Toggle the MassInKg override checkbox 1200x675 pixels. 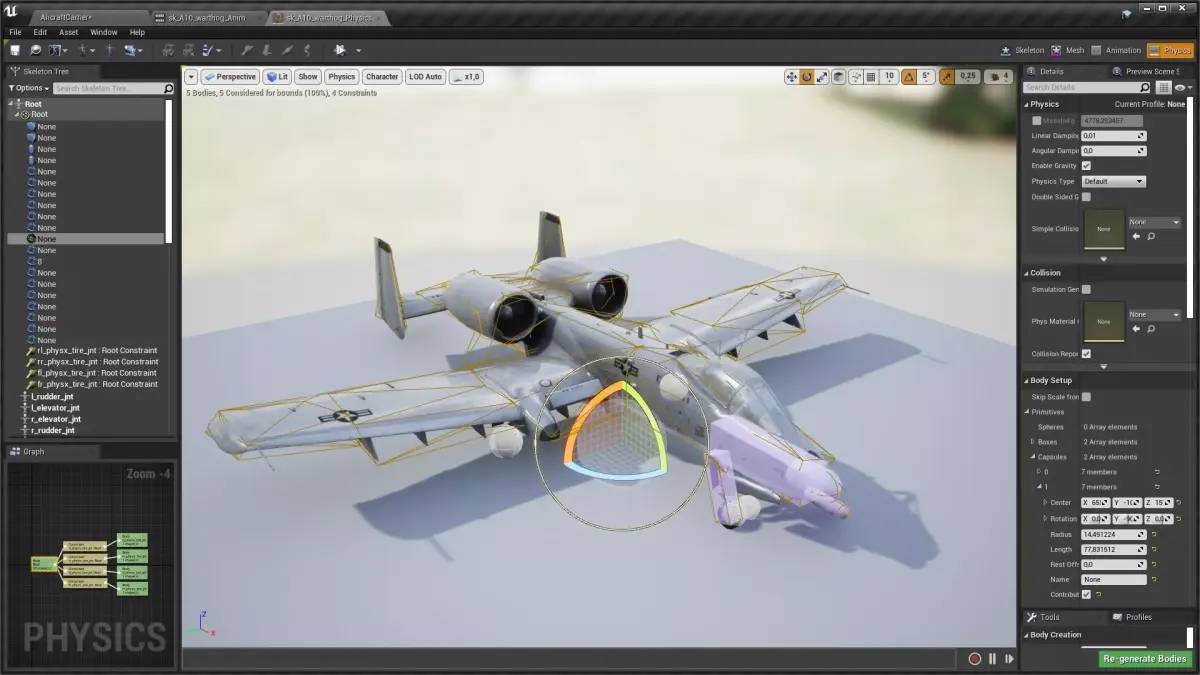1036,120
